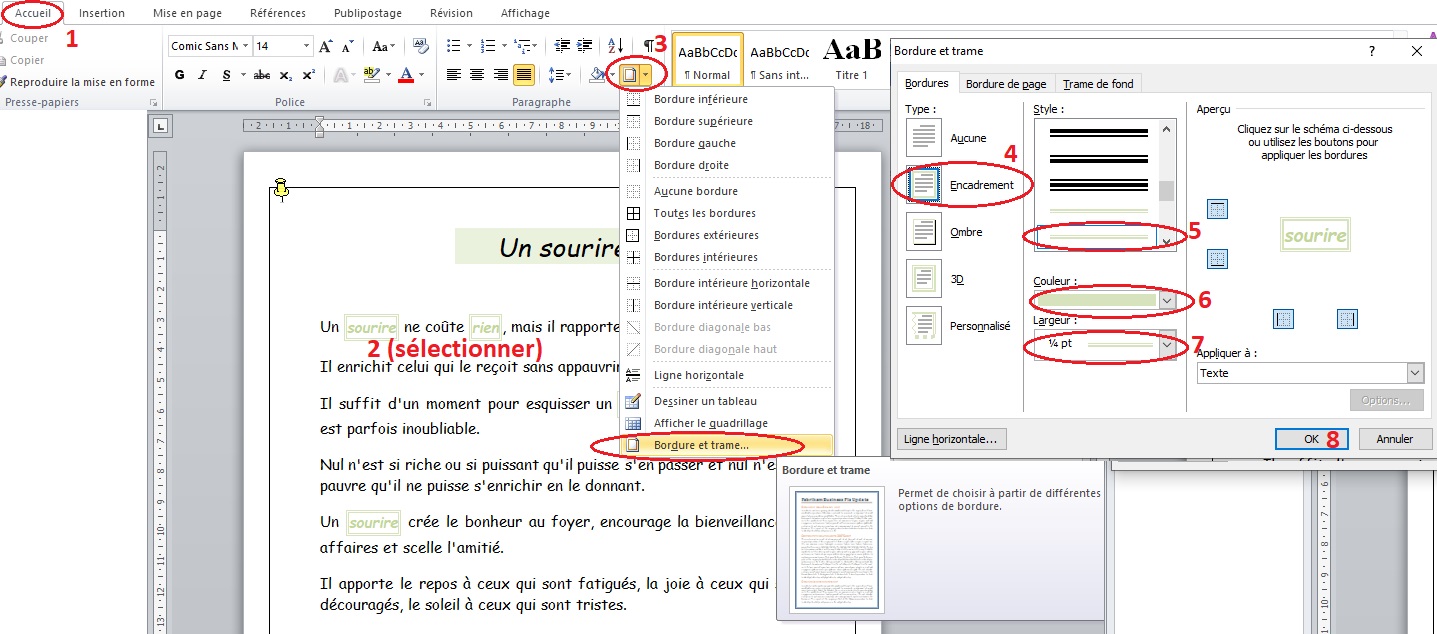Toggle the bottom border button in preview
Screen dimensions: 1437x634
[1217, 259]
